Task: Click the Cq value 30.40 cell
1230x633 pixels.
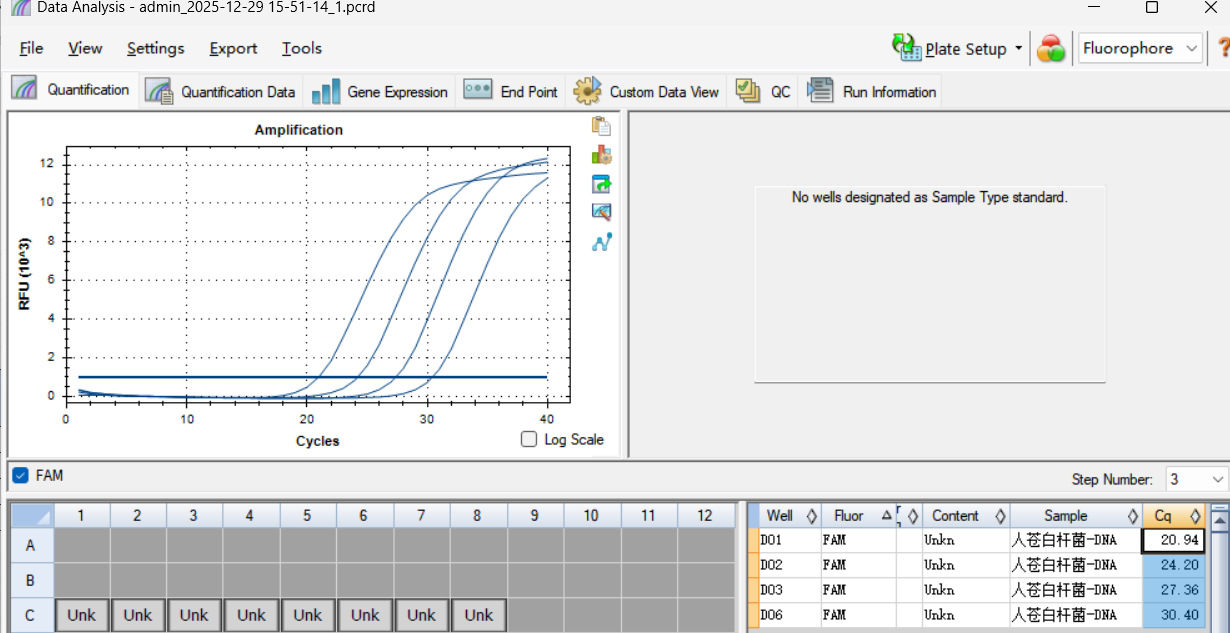Action: 1174,616
